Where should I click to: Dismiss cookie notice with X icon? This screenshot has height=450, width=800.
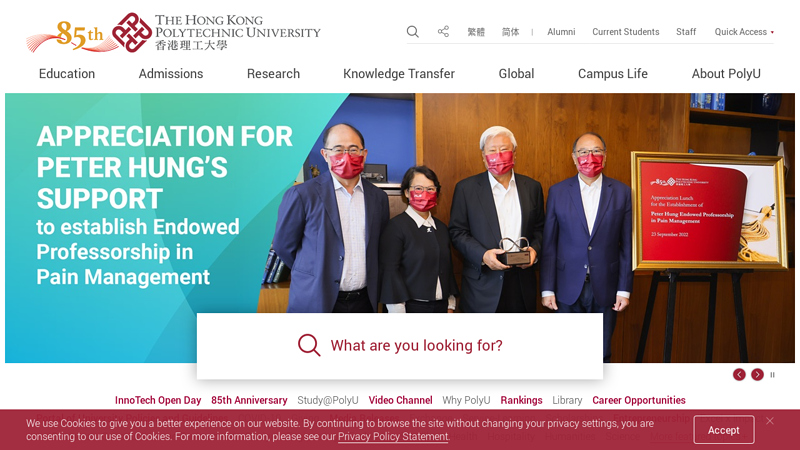pos(770,421)
